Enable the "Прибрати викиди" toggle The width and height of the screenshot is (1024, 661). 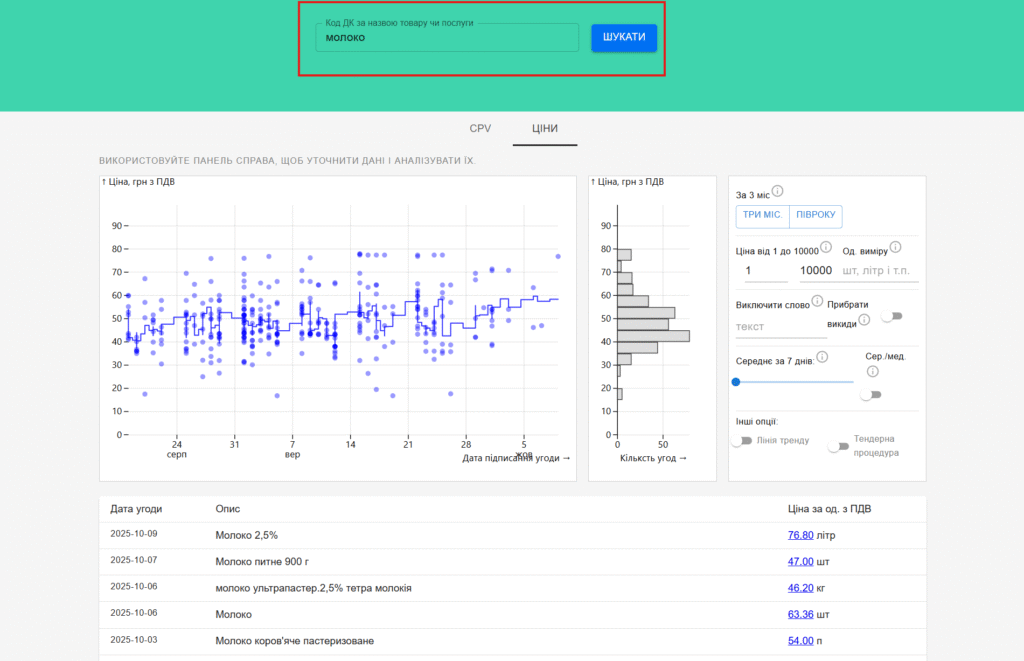tap(890, 316)
